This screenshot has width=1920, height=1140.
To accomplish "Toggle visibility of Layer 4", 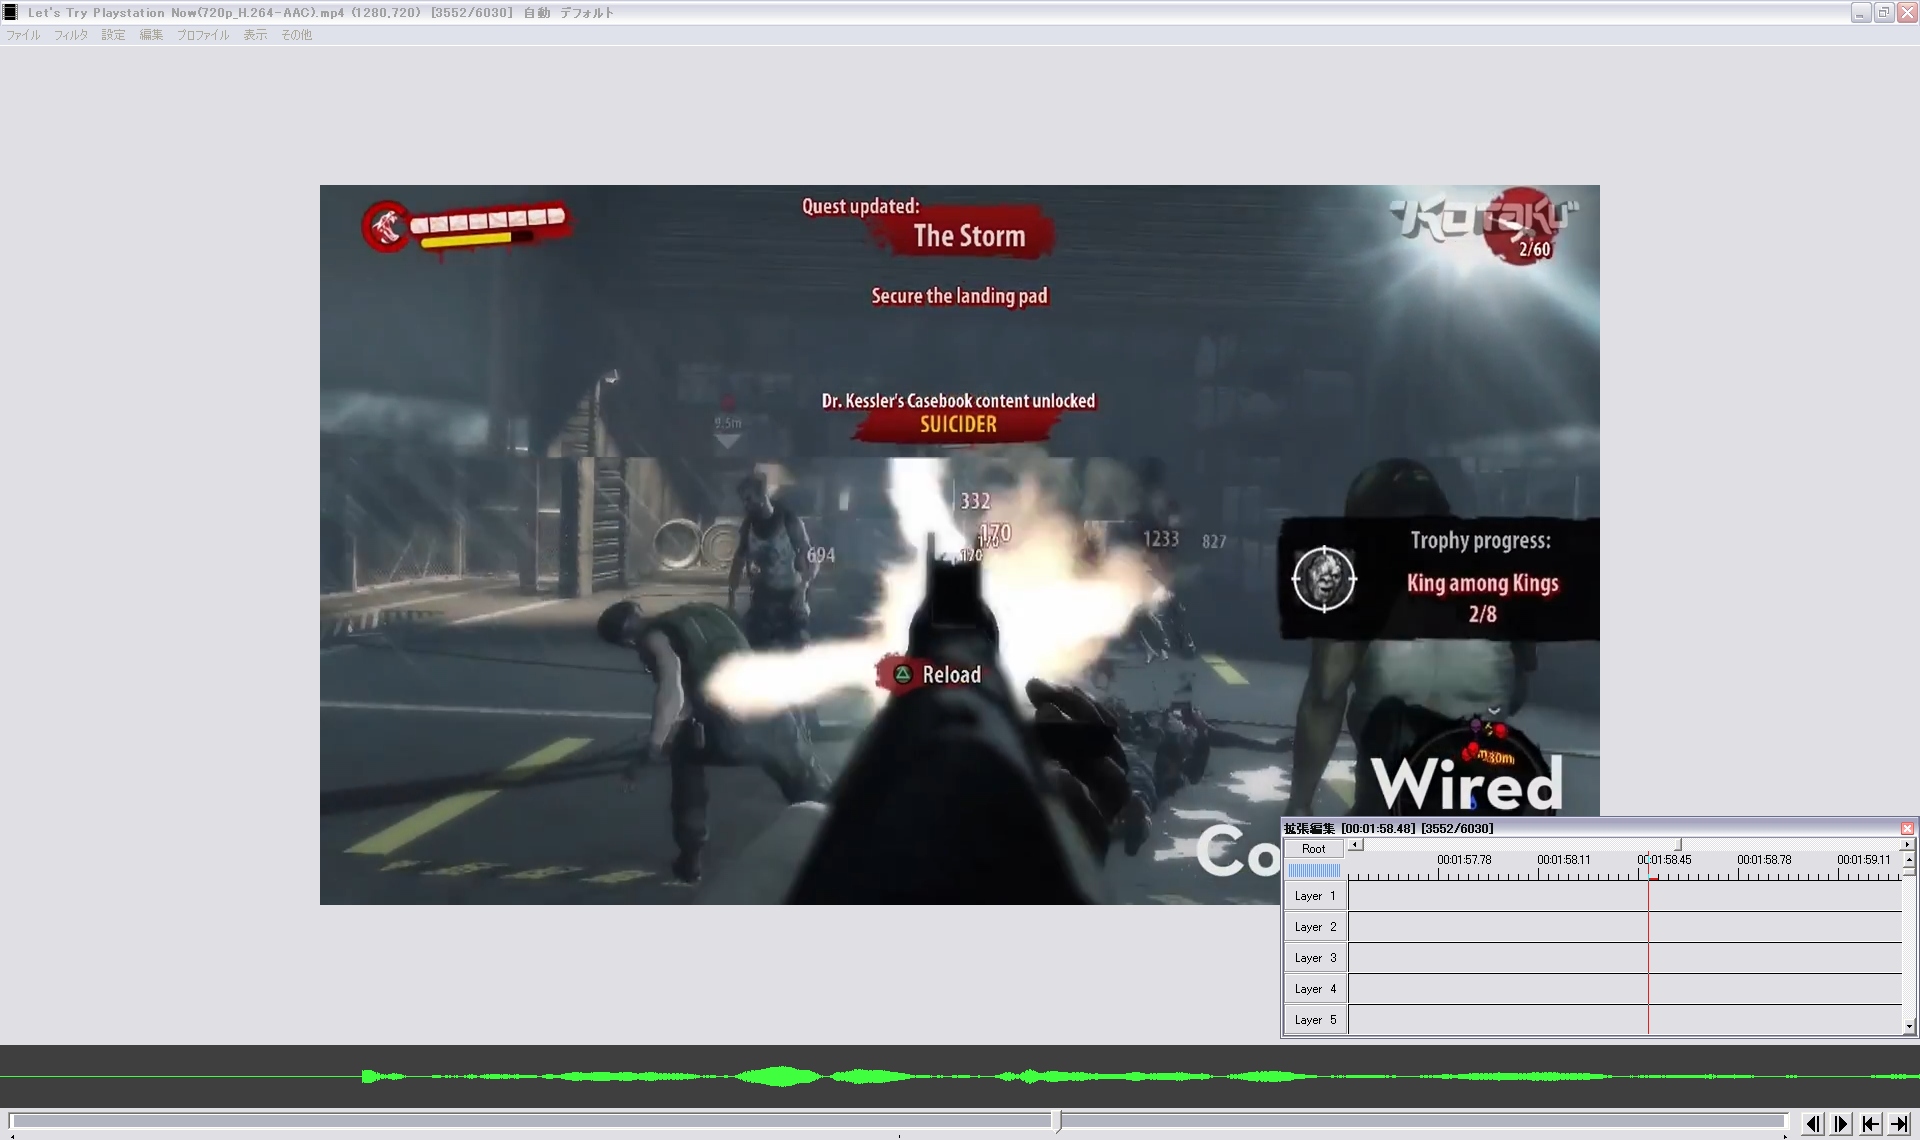I will pyautogui.click(x=1315, y=989).
